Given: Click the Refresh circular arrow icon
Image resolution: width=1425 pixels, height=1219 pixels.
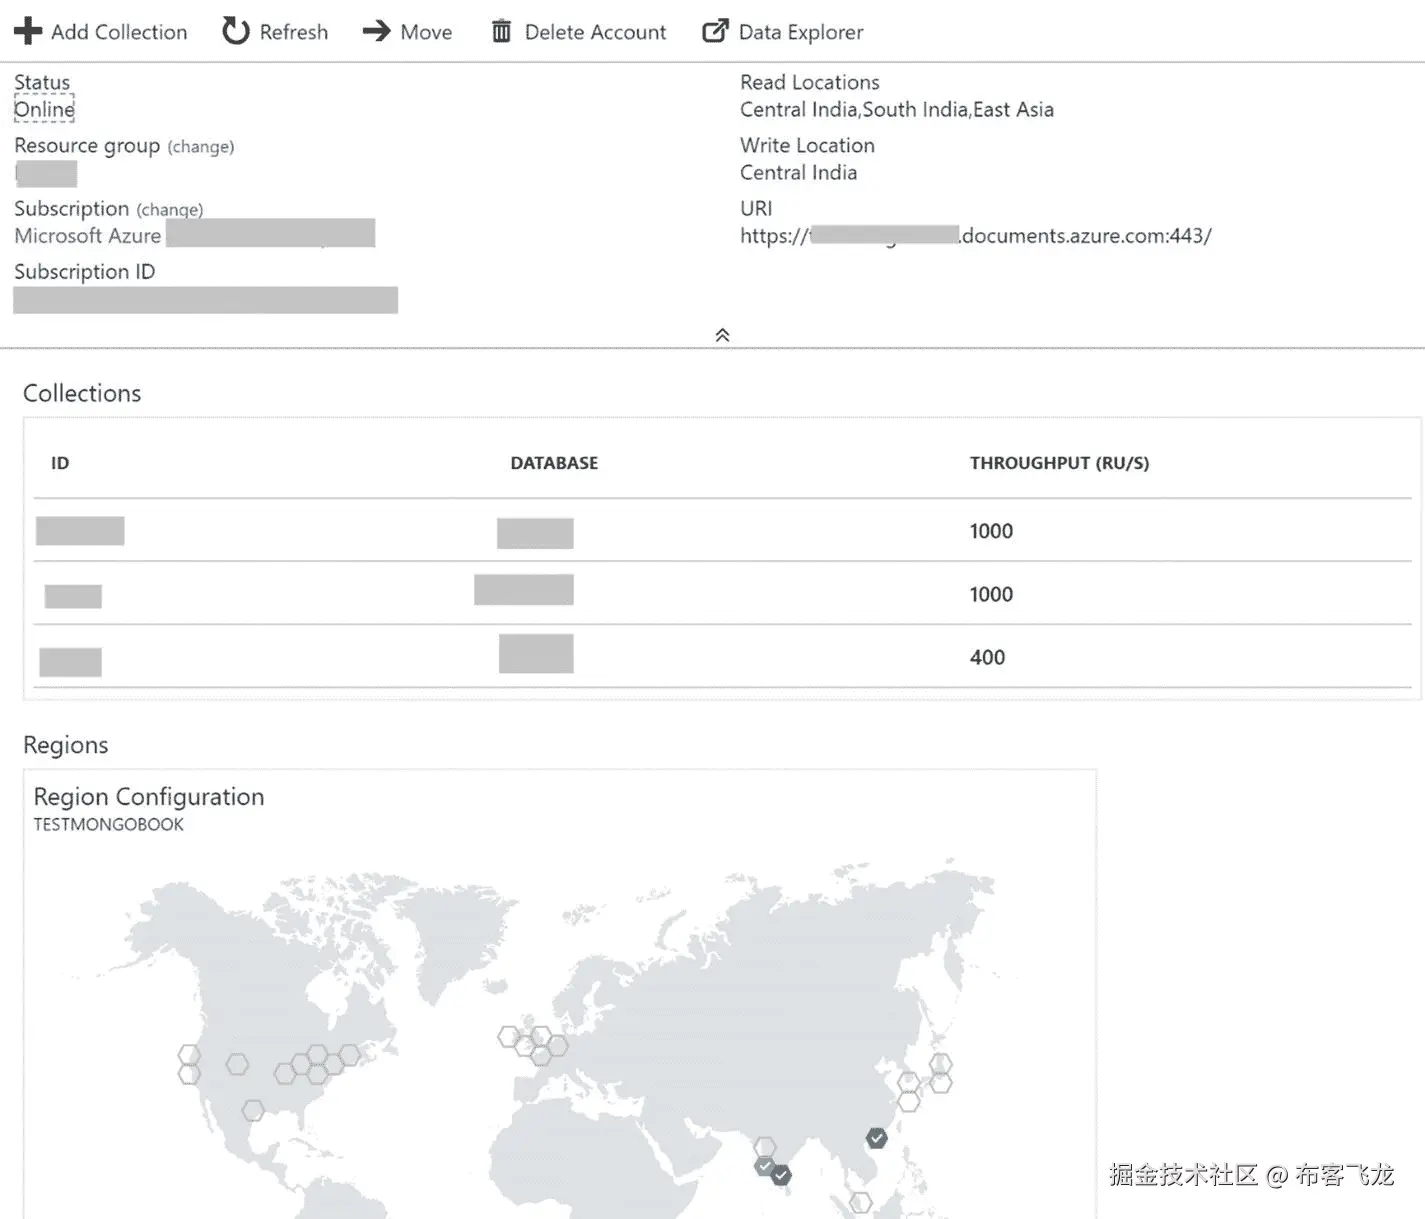Looking at the screenshot, I should (x=236, y=31).
